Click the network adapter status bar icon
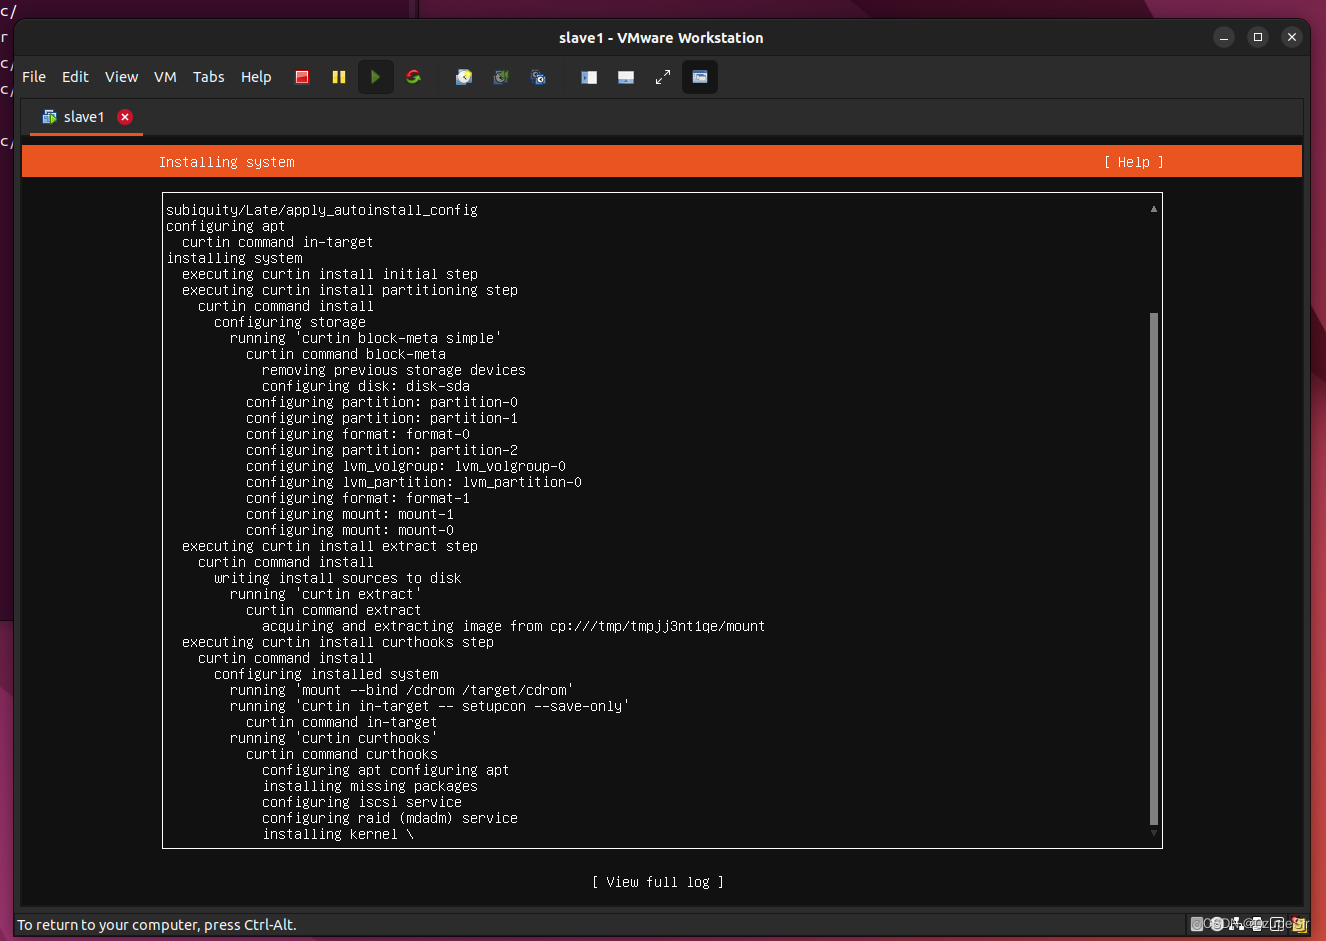This screenshot has width=1326, height=941. coord(1236,924)
